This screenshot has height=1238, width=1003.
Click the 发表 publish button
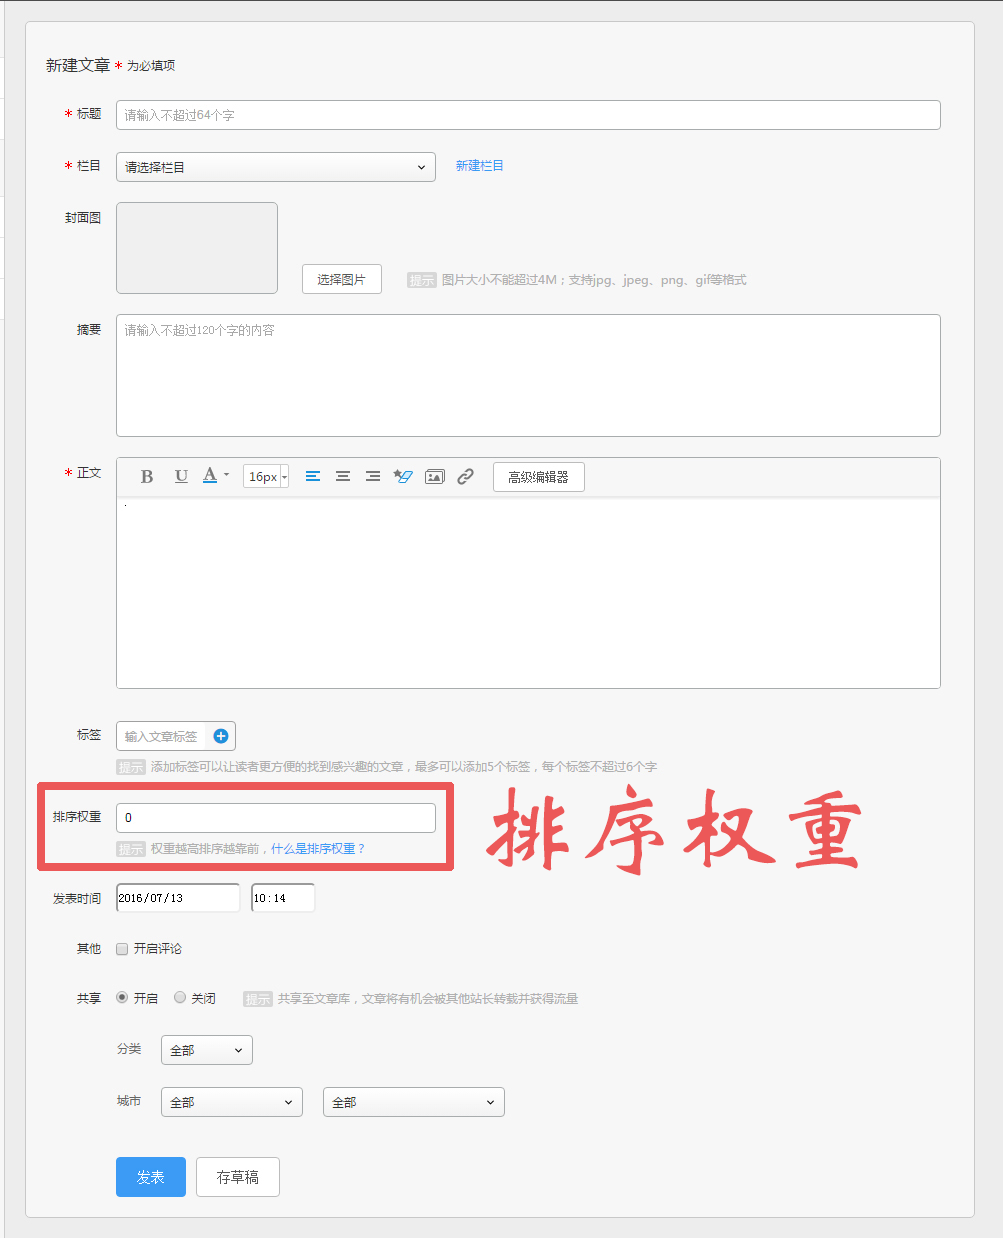pyautogui.click(x=151, y=1177)
